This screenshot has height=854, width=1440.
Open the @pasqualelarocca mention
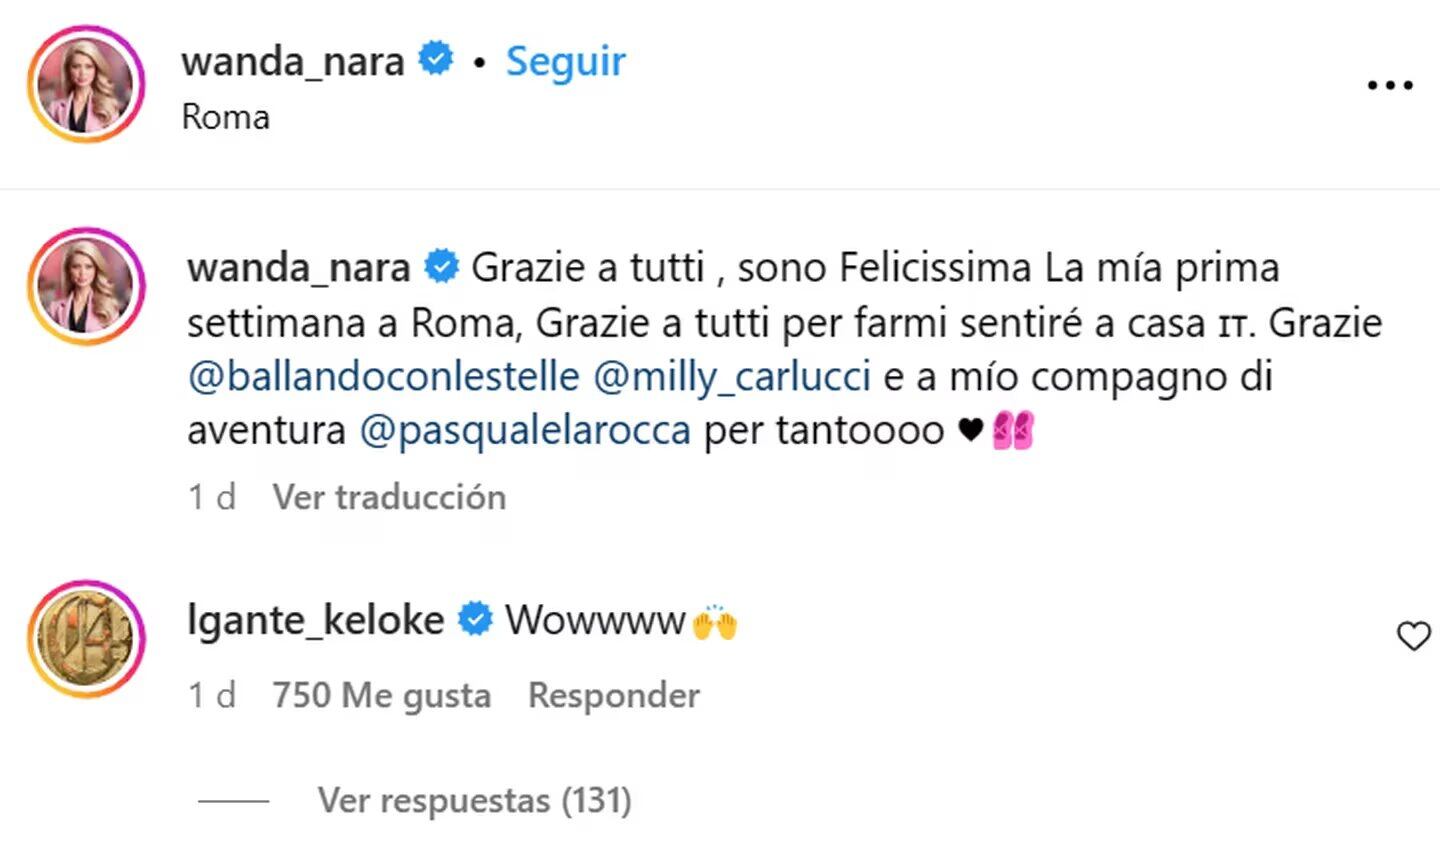(524, 431)
